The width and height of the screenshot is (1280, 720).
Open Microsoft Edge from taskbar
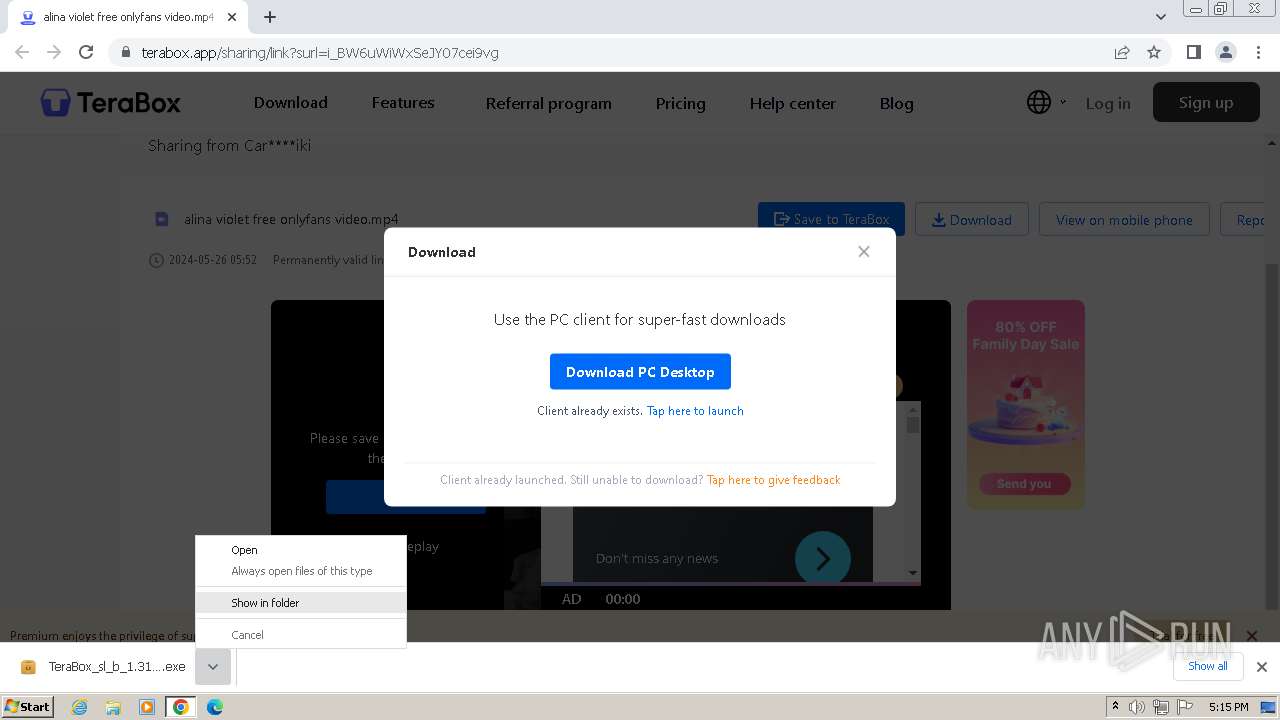click(x=215, y=707)
